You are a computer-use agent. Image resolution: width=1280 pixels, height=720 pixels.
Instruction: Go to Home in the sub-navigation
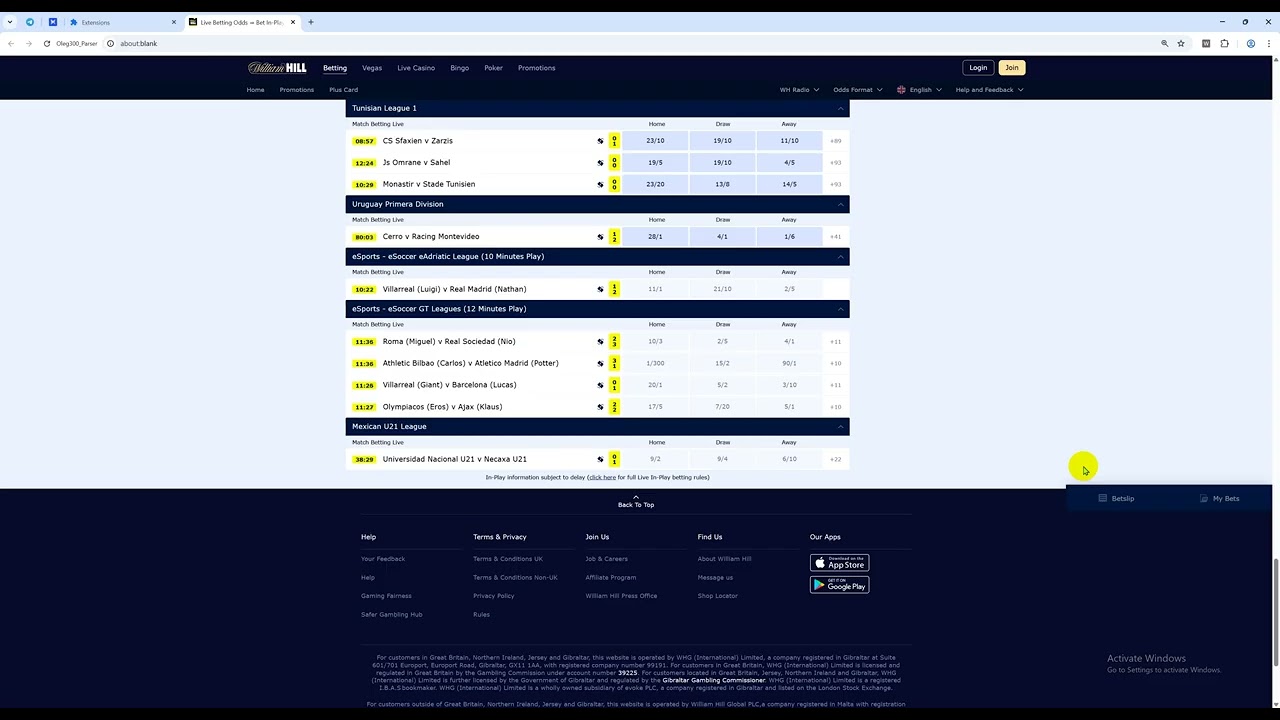pyautogui.click(x=256, y=90)
